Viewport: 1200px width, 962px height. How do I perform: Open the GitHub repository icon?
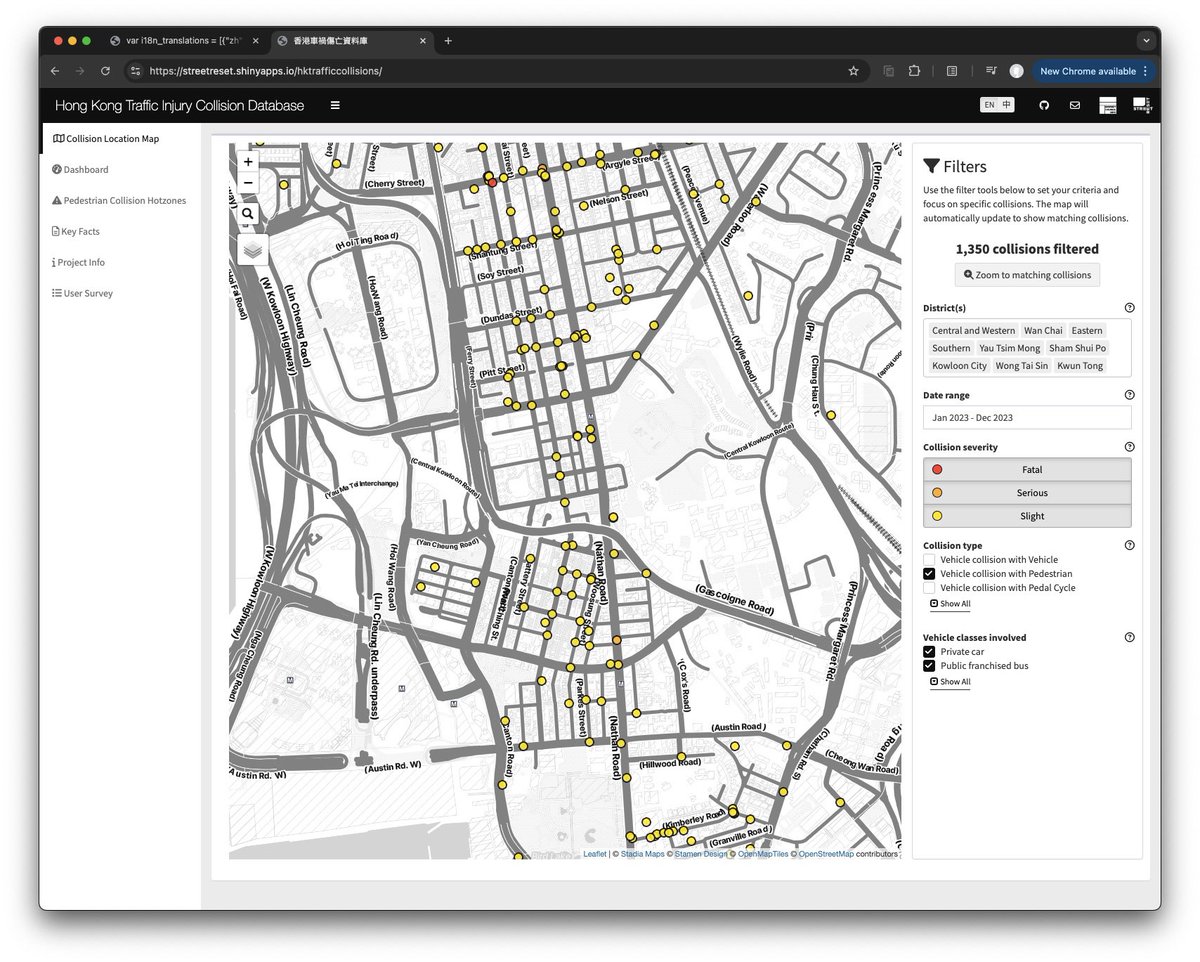(x=1044, y=105)
